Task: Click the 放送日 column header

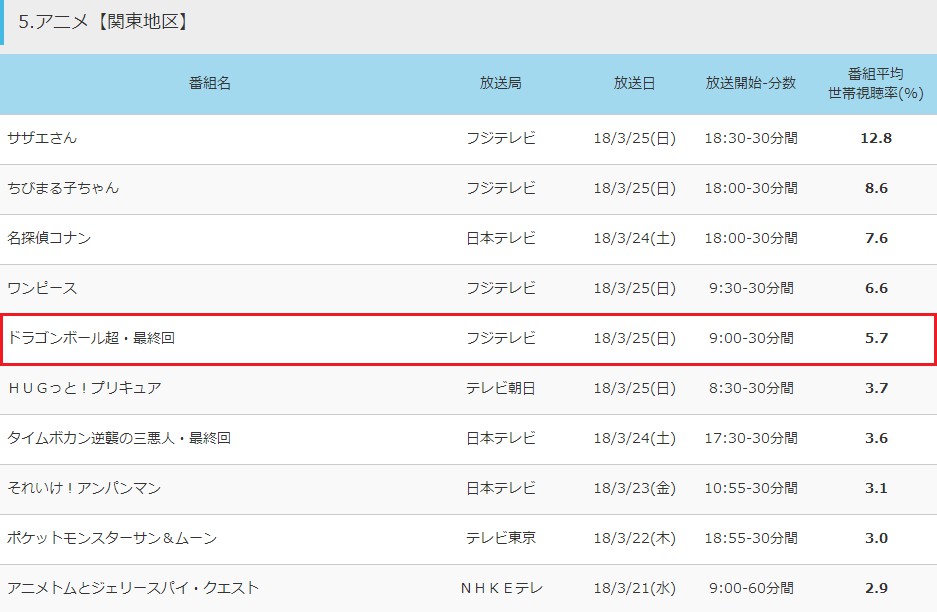Action: tap(634, 83)
